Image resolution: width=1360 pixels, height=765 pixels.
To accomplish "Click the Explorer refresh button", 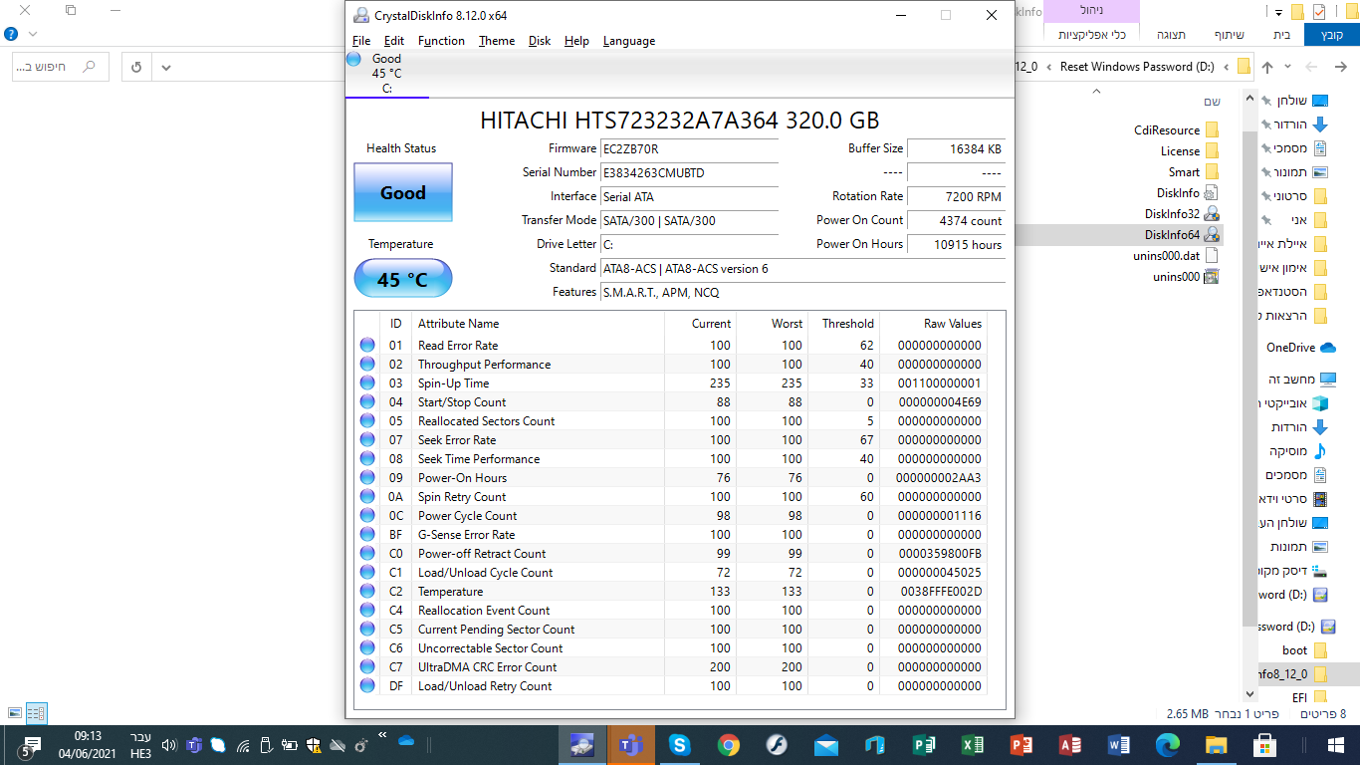I will [137, 67].
